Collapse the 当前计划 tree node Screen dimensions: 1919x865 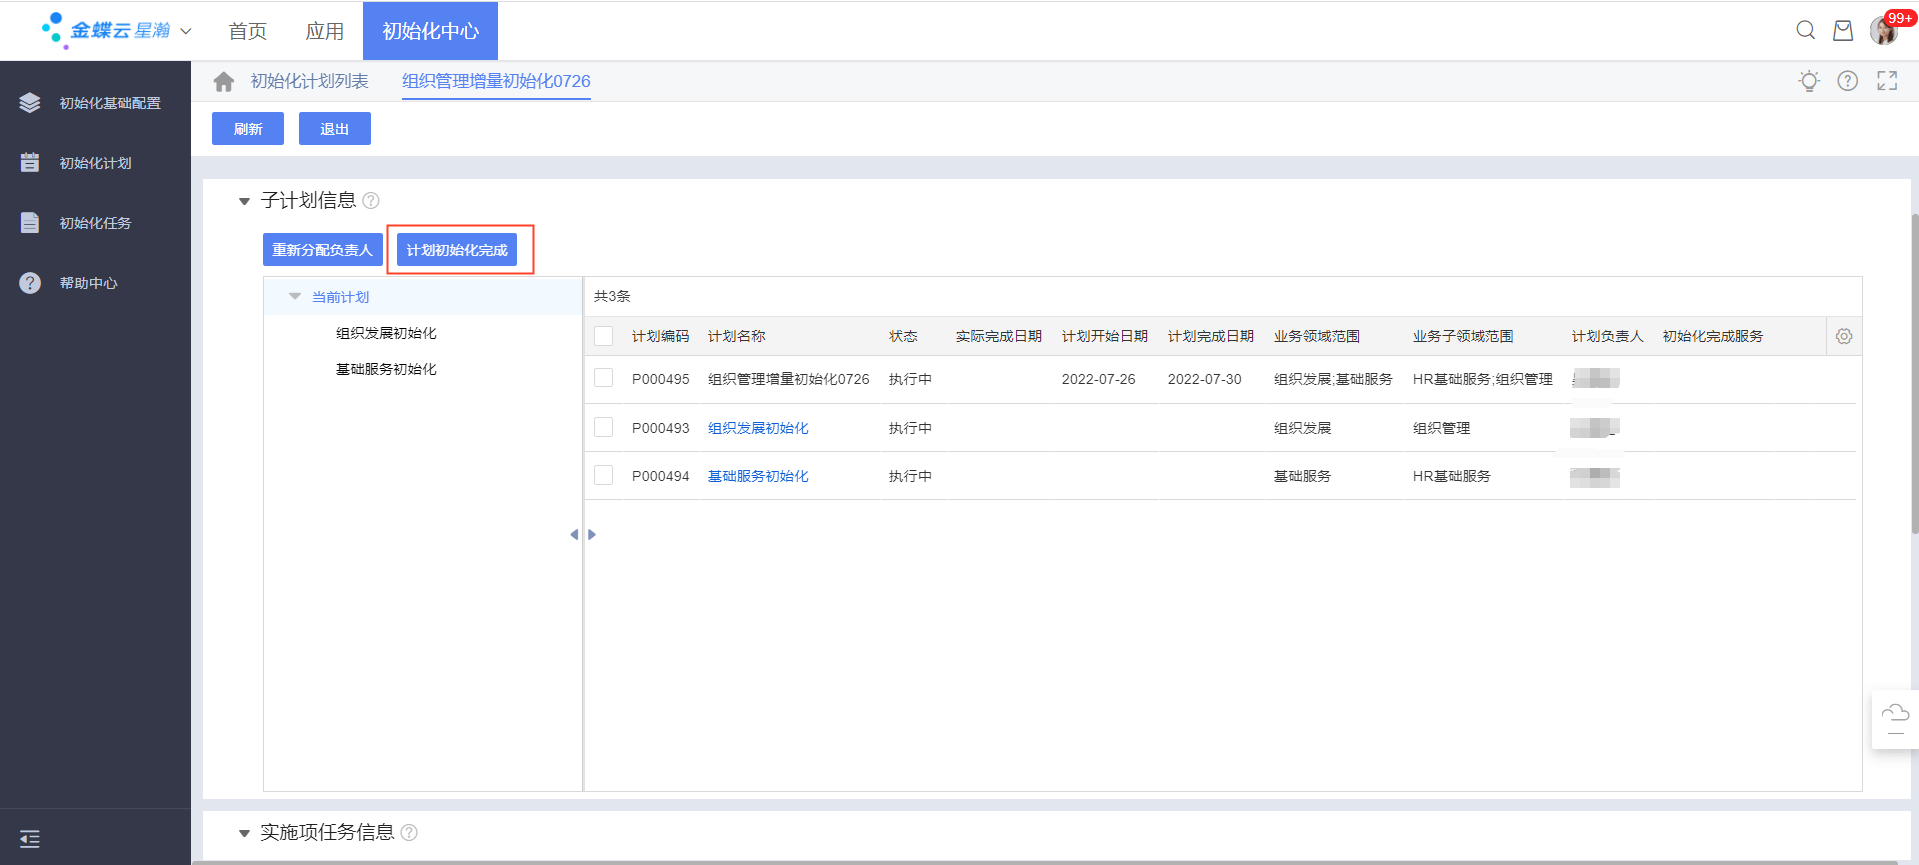click(295, 297)
